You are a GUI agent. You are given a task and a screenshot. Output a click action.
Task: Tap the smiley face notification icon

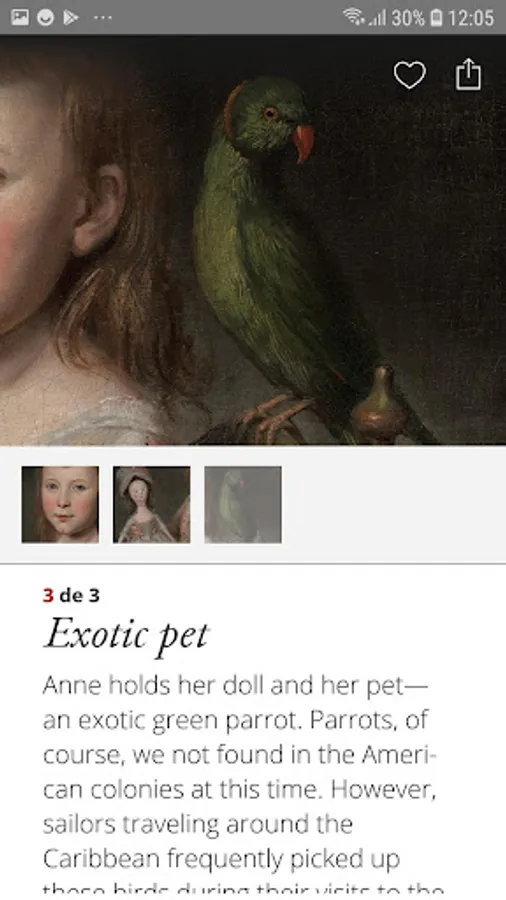pos(45,18)
